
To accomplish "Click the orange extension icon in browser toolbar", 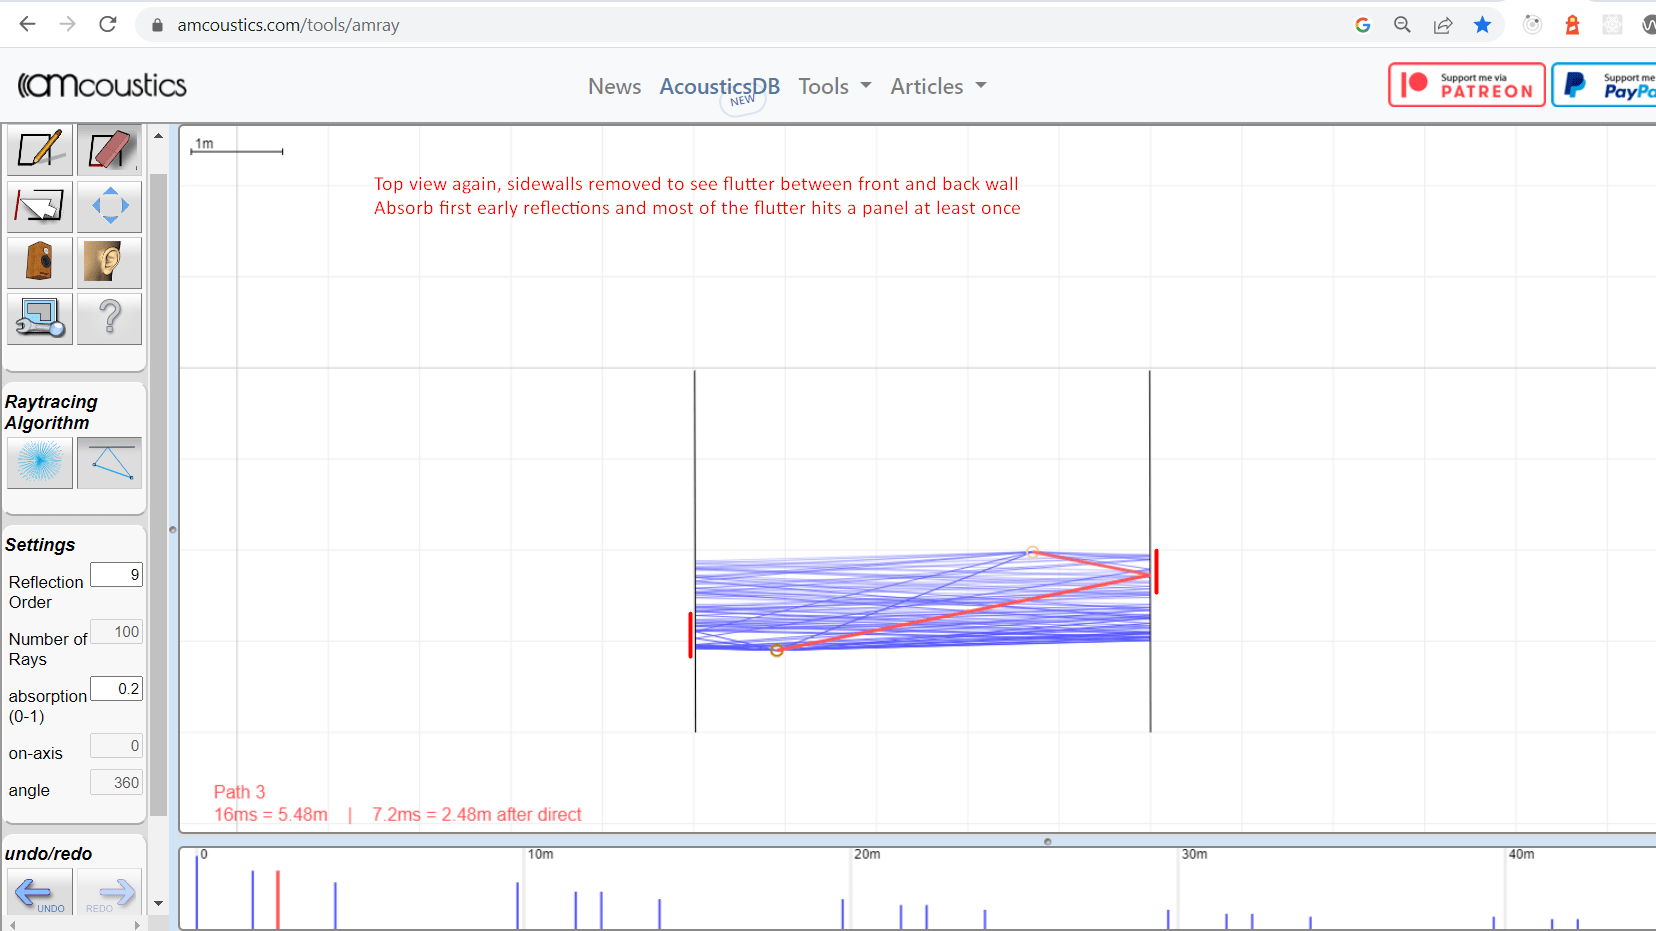I will tap(1572, 25).
